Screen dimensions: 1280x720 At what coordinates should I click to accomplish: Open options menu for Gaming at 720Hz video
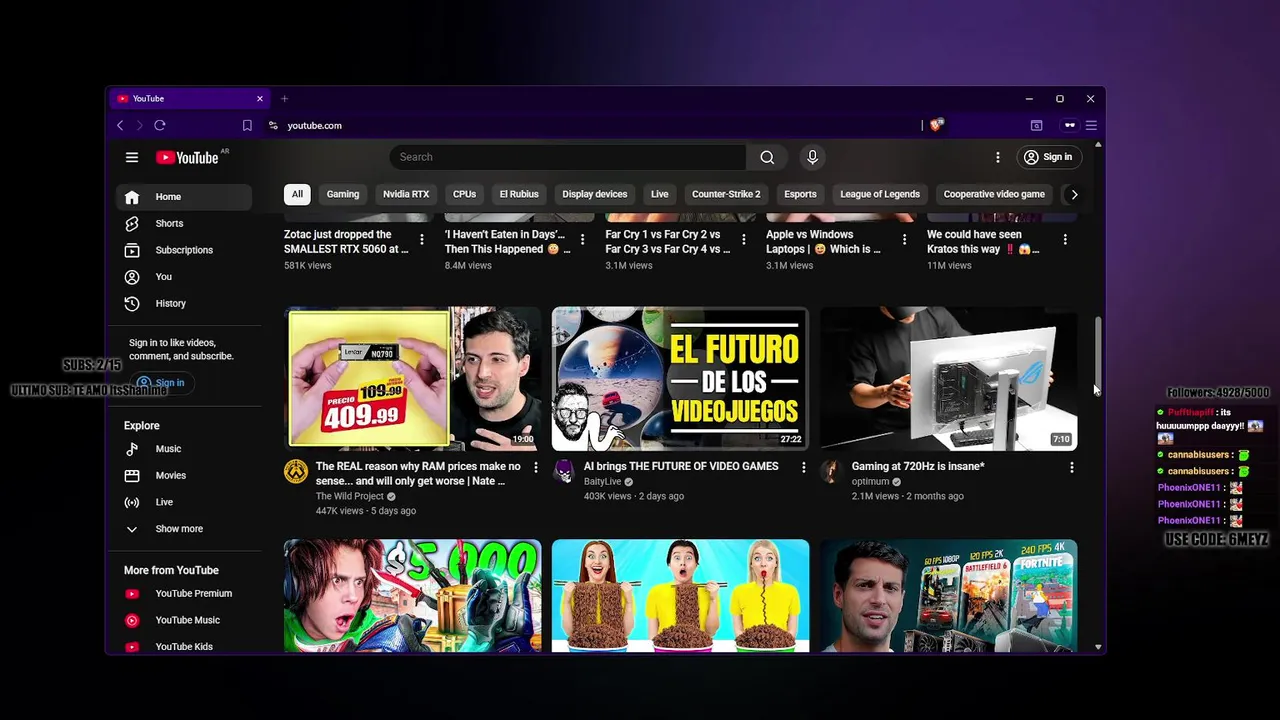1071,467
